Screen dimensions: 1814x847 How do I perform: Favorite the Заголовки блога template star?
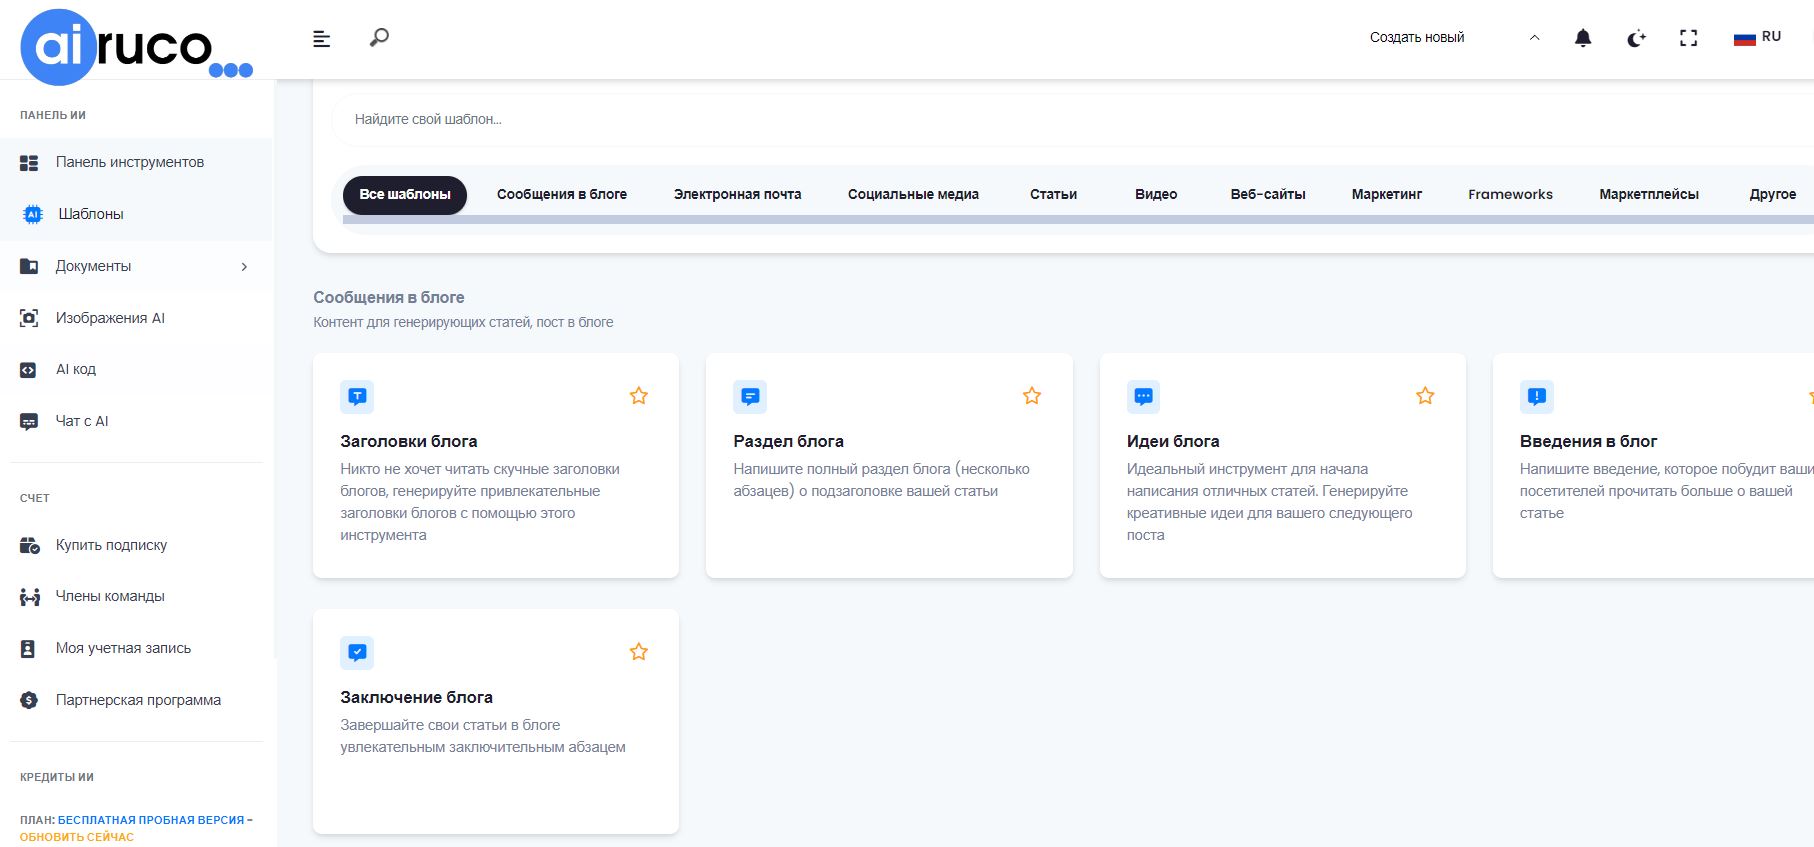[639, 396]
